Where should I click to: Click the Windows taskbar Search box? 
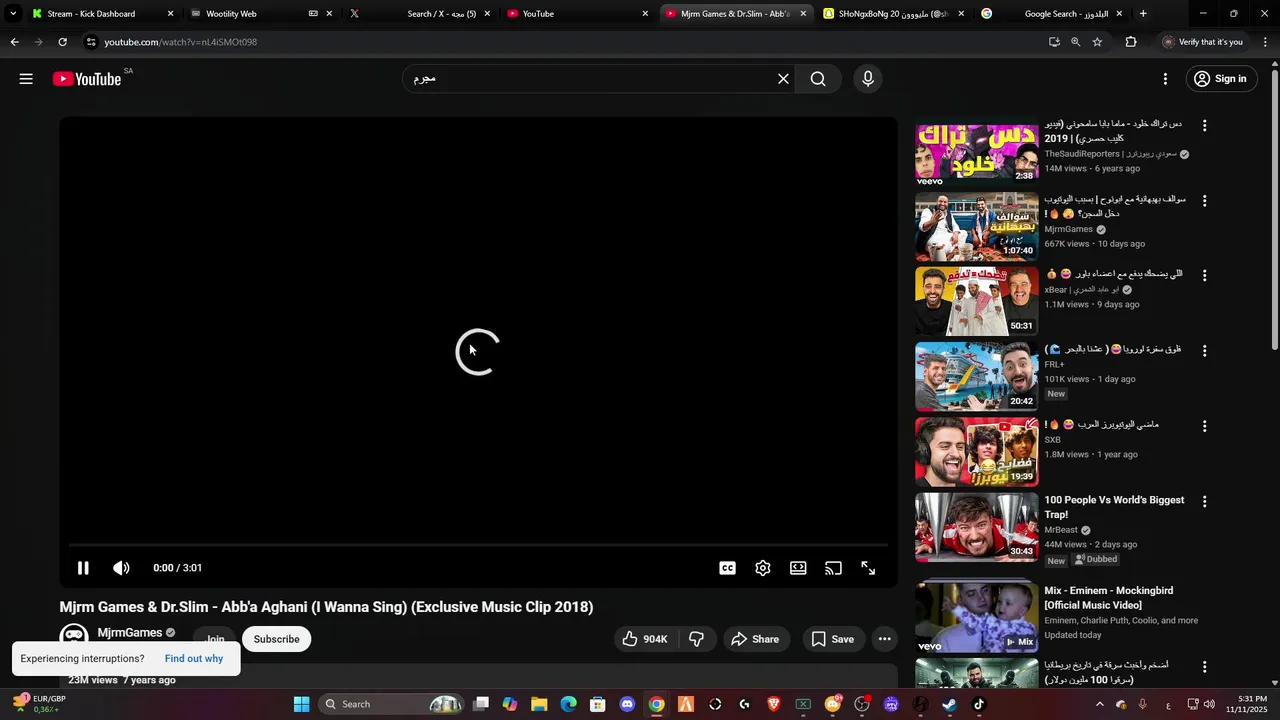pos(392,704)
